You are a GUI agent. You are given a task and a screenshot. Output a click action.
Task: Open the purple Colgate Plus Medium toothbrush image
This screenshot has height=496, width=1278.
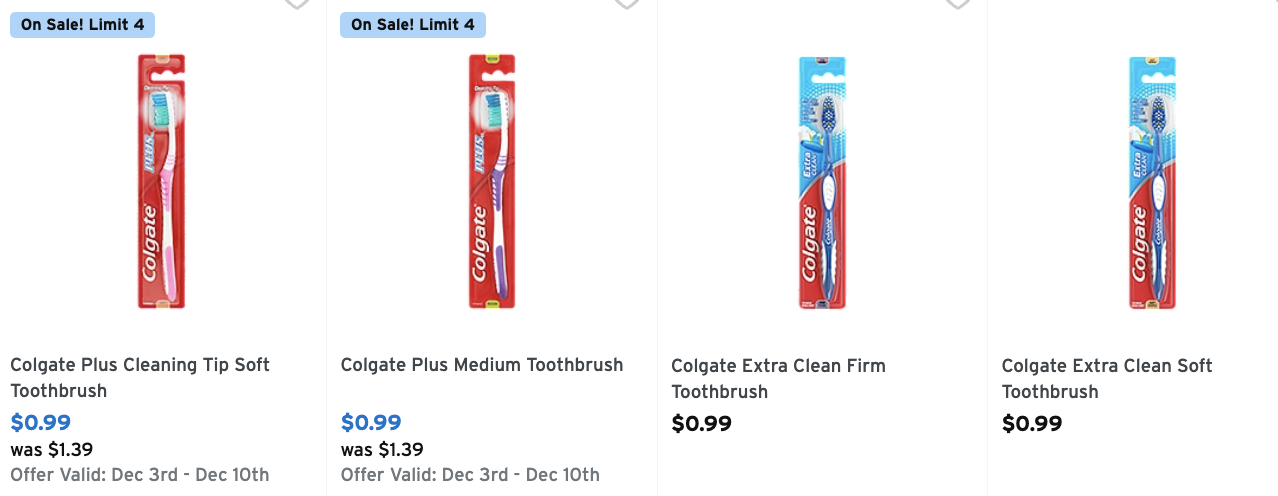(x=492, y=181)
